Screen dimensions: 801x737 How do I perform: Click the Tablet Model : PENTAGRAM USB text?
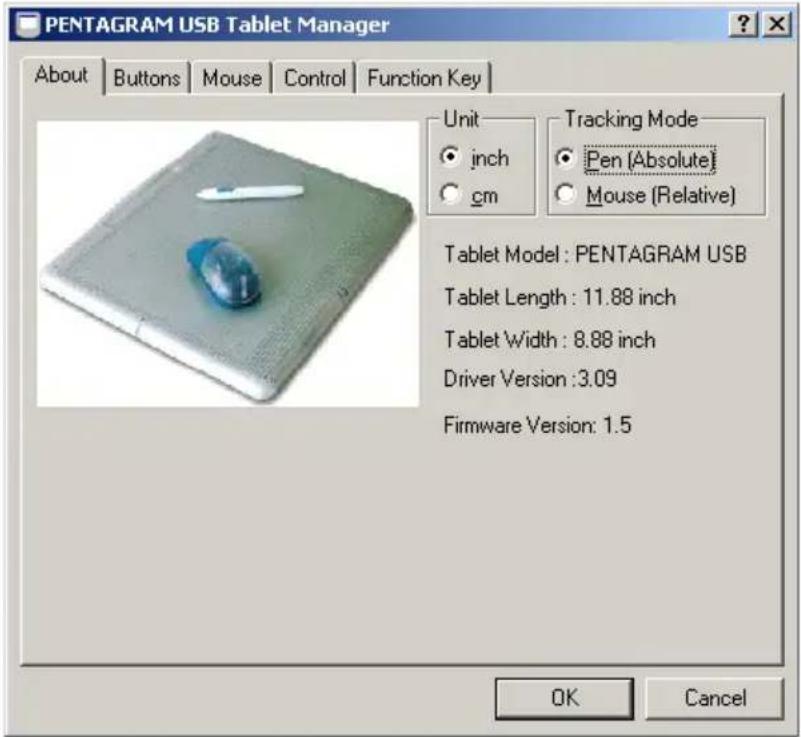pyautogui.click(x=595, y=254)
